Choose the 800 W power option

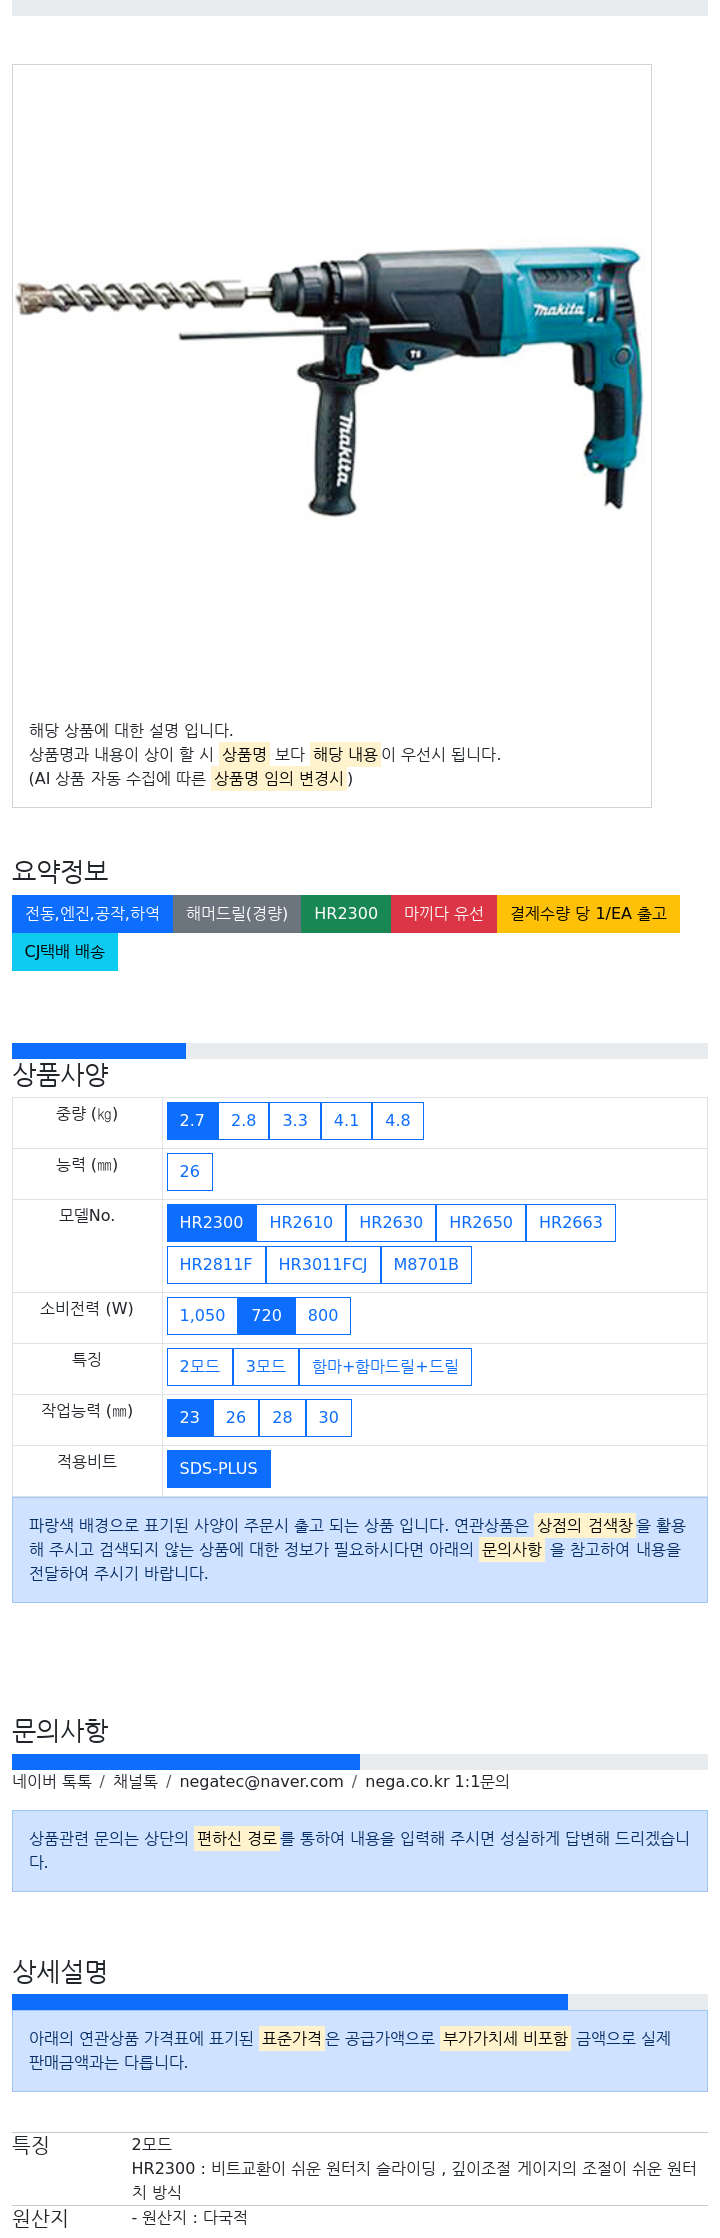pyautogui.click(x=323, y=1316)
